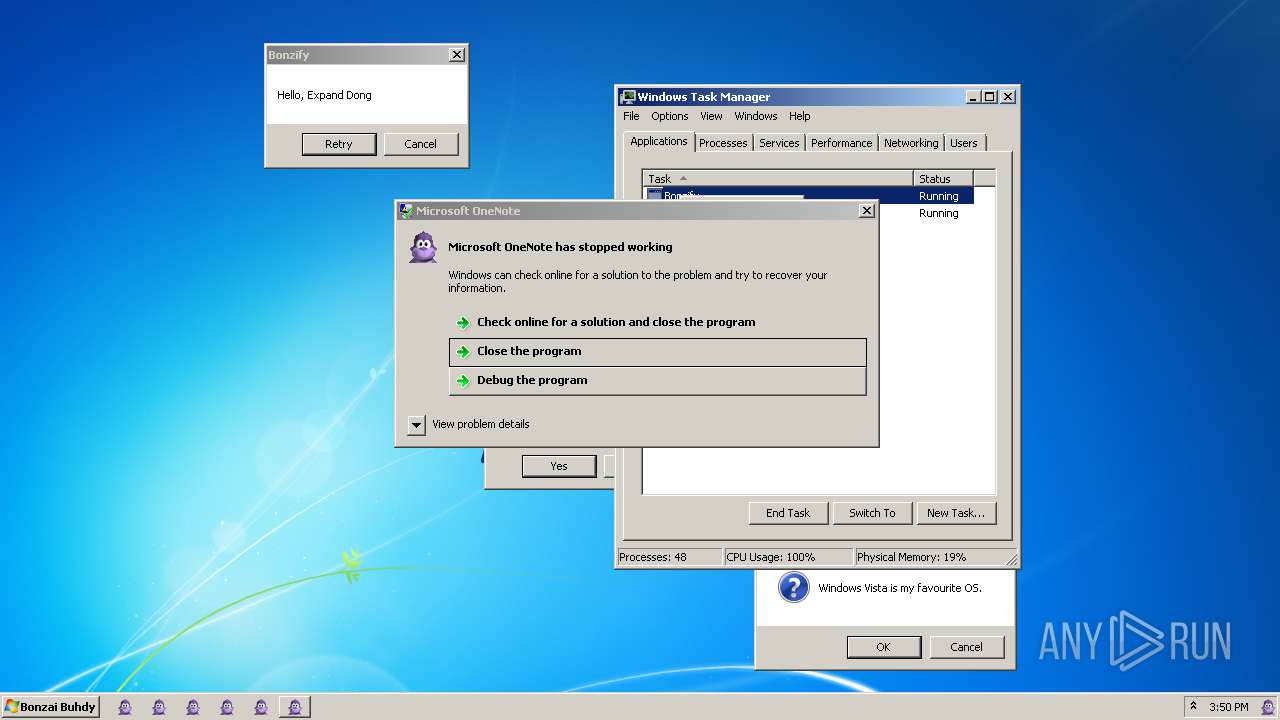Click the Physical Memory: 19% status entry

[928, 557]
